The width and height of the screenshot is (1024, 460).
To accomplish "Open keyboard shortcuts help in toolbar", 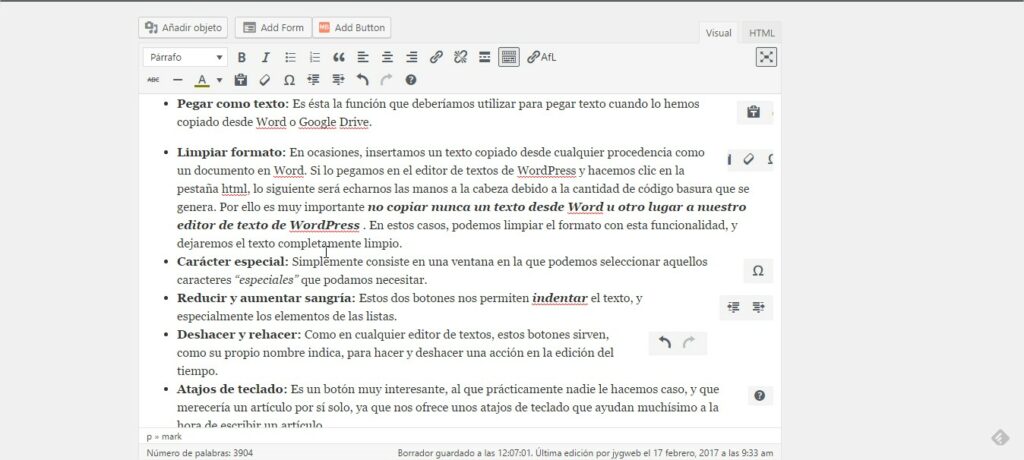I will coord(410,80).
